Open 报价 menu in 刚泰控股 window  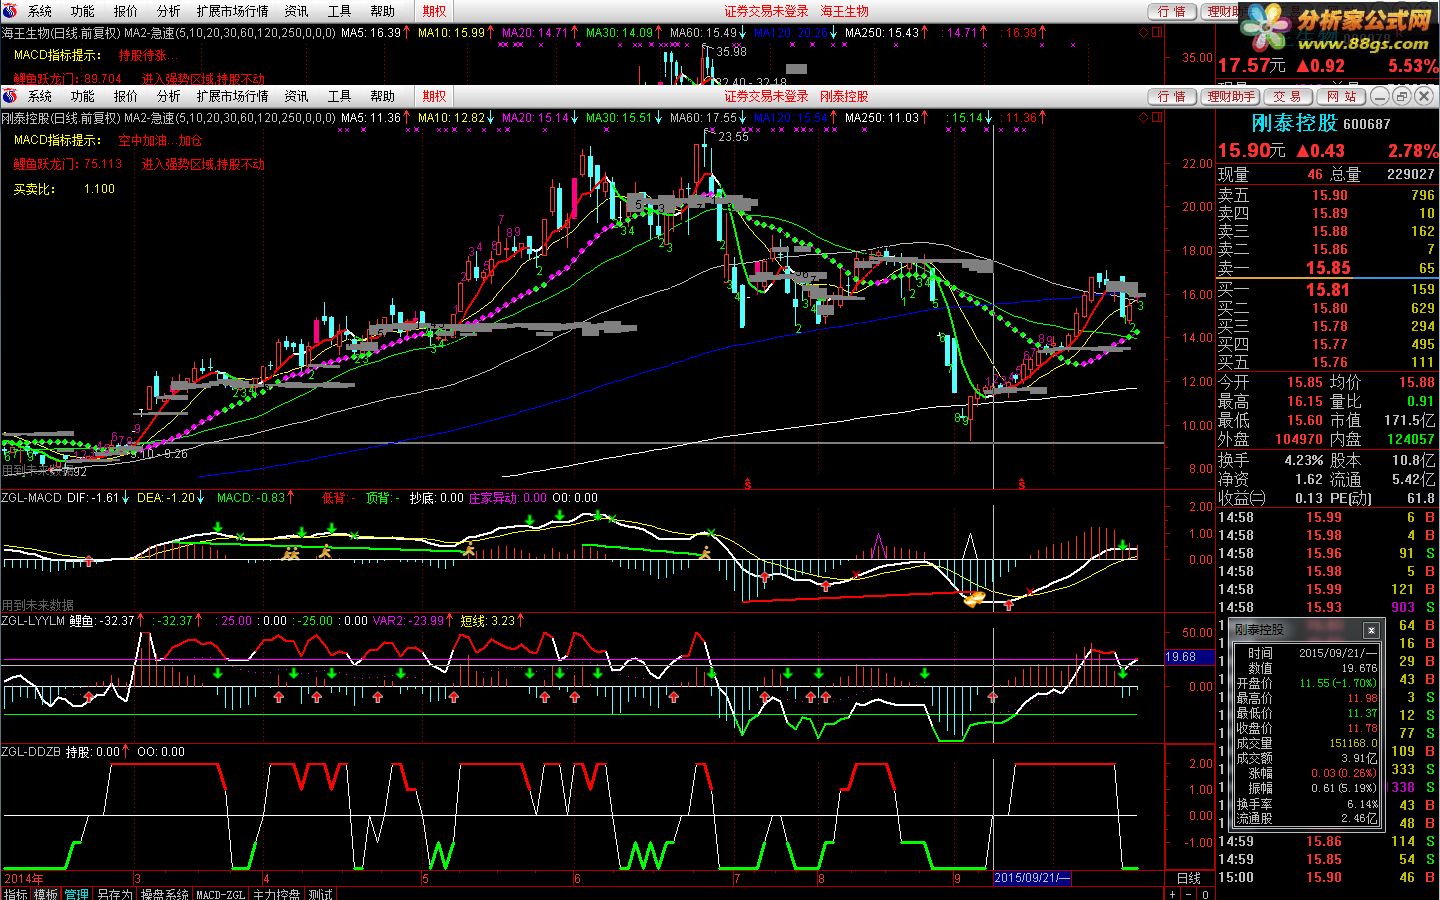tap(126, 96)
